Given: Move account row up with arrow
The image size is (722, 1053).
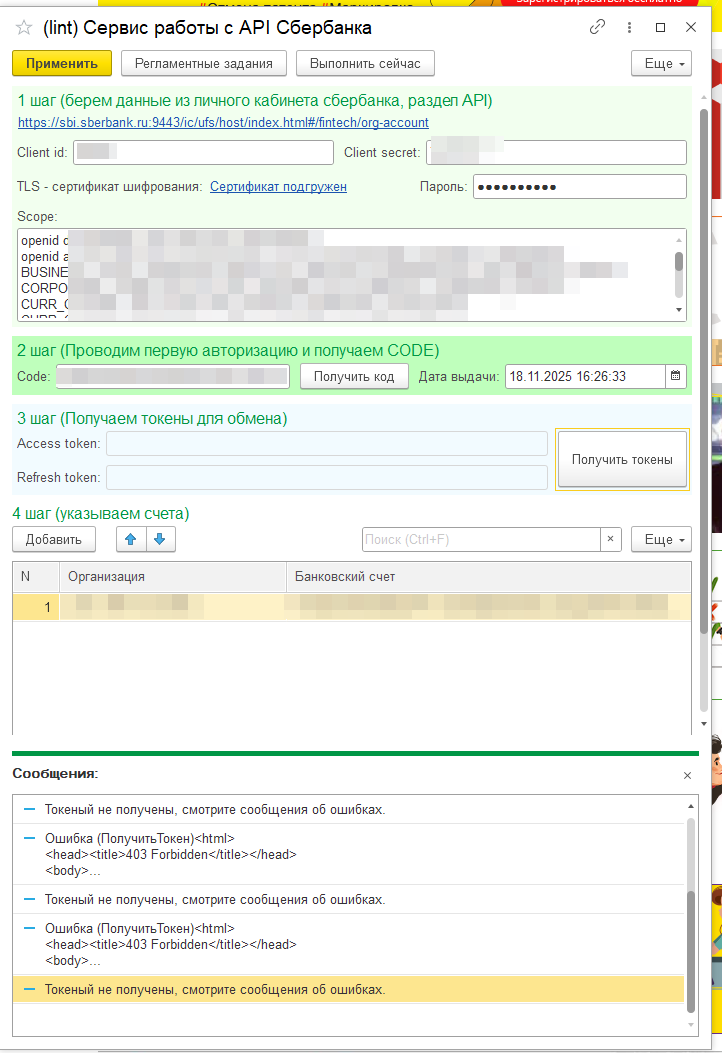Looking at the screenshot, I should [x=131, y=539].
